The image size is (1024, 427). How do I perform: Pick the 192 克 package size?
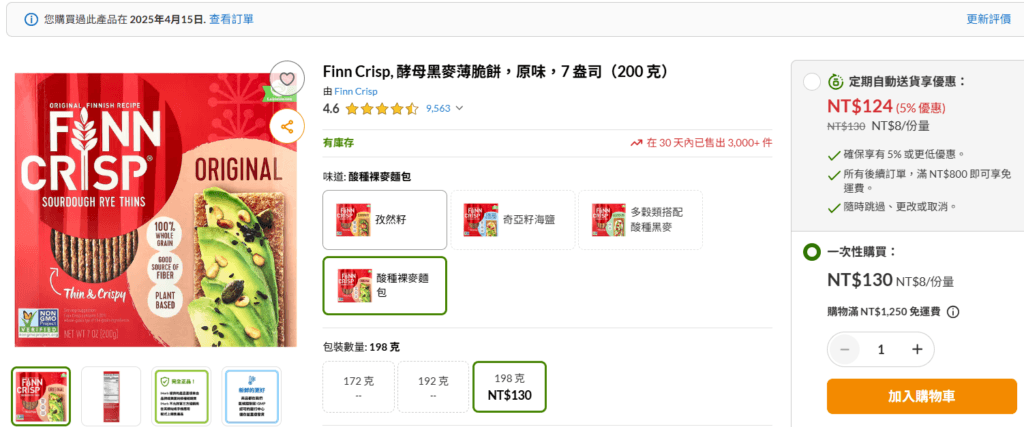pyautogui.click(x=432, y=387)
